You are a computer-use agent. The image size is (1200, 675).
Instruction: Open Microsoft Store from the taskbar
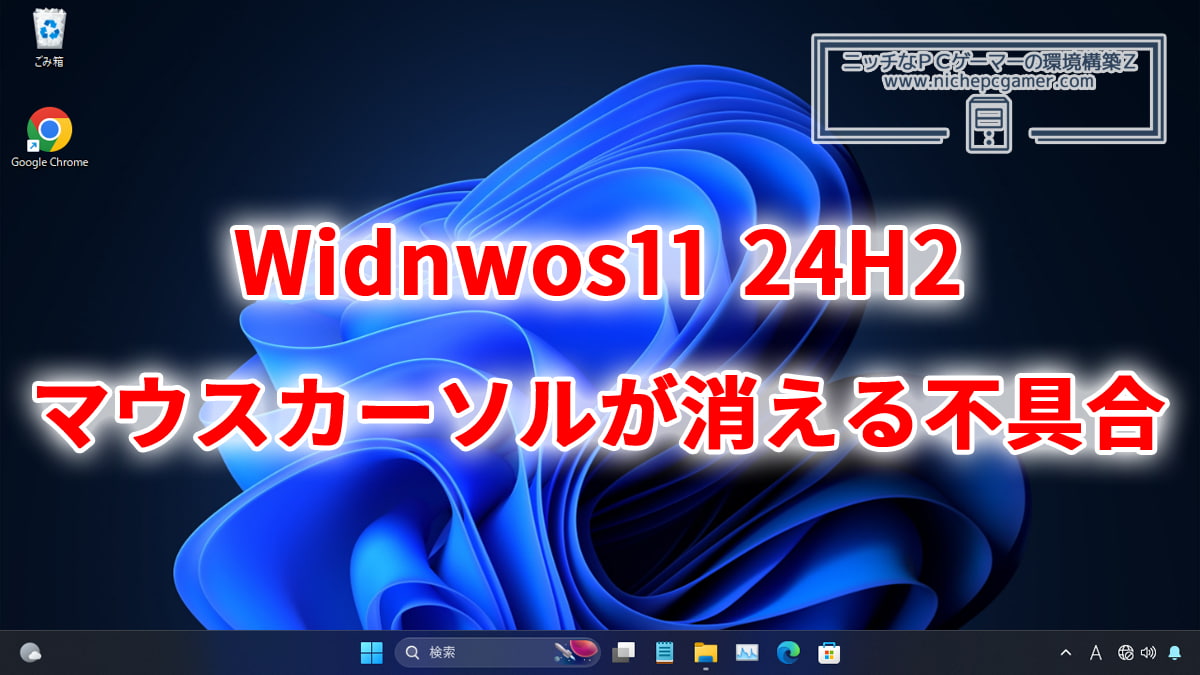[829, 653]
